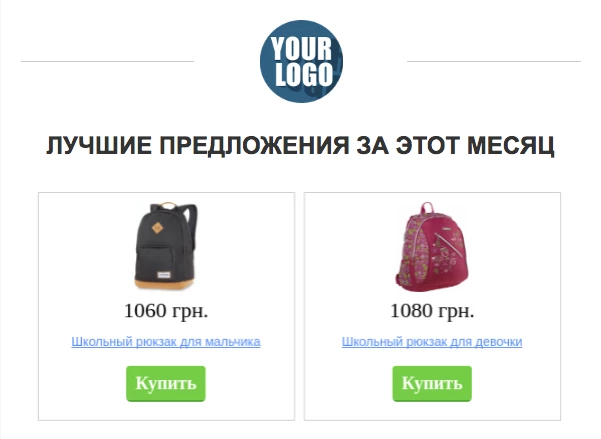Click the divider line left of the logo
The height and width of the screenshot is (439, 601).
tap(107, 61)
